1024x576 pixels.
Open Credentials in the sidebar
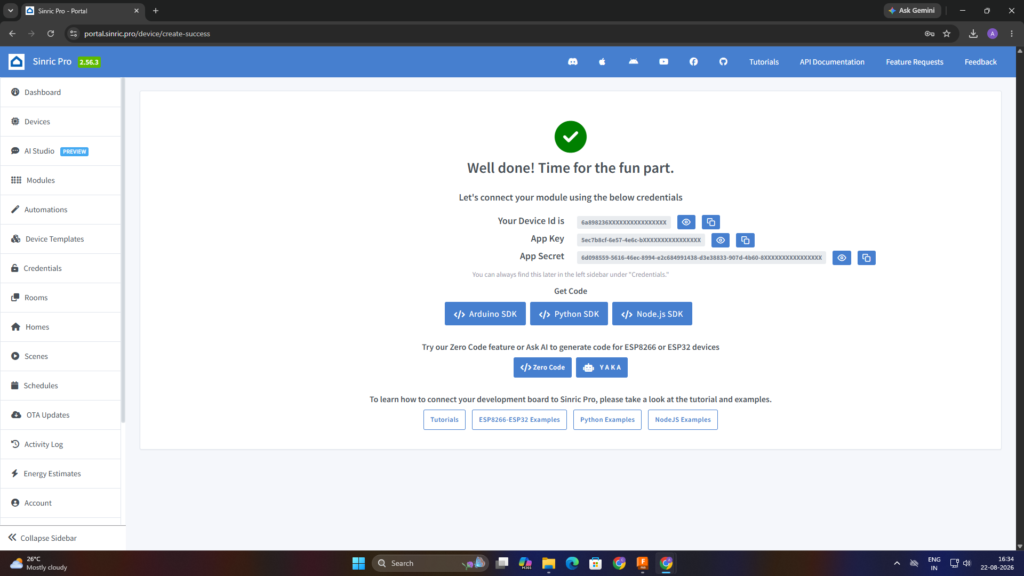[61, 268]
